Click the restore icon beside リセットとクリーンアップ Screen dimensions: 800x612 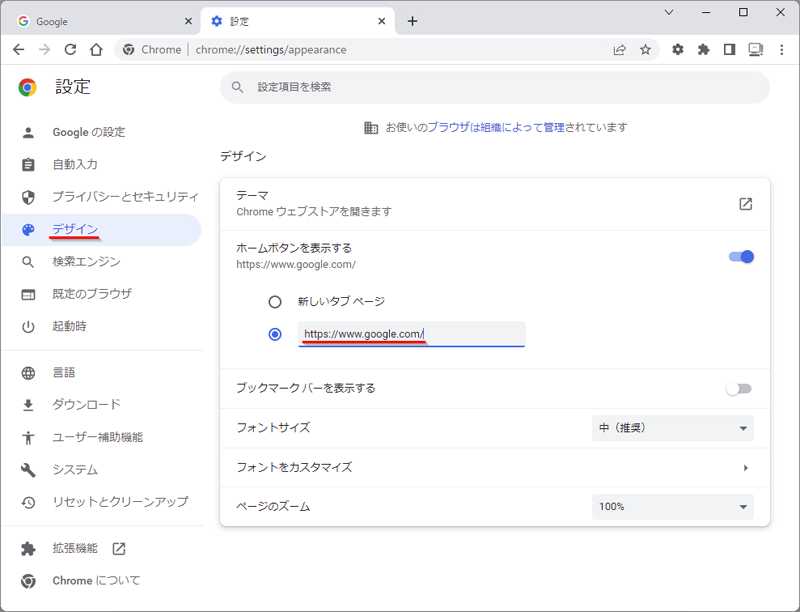28,502
